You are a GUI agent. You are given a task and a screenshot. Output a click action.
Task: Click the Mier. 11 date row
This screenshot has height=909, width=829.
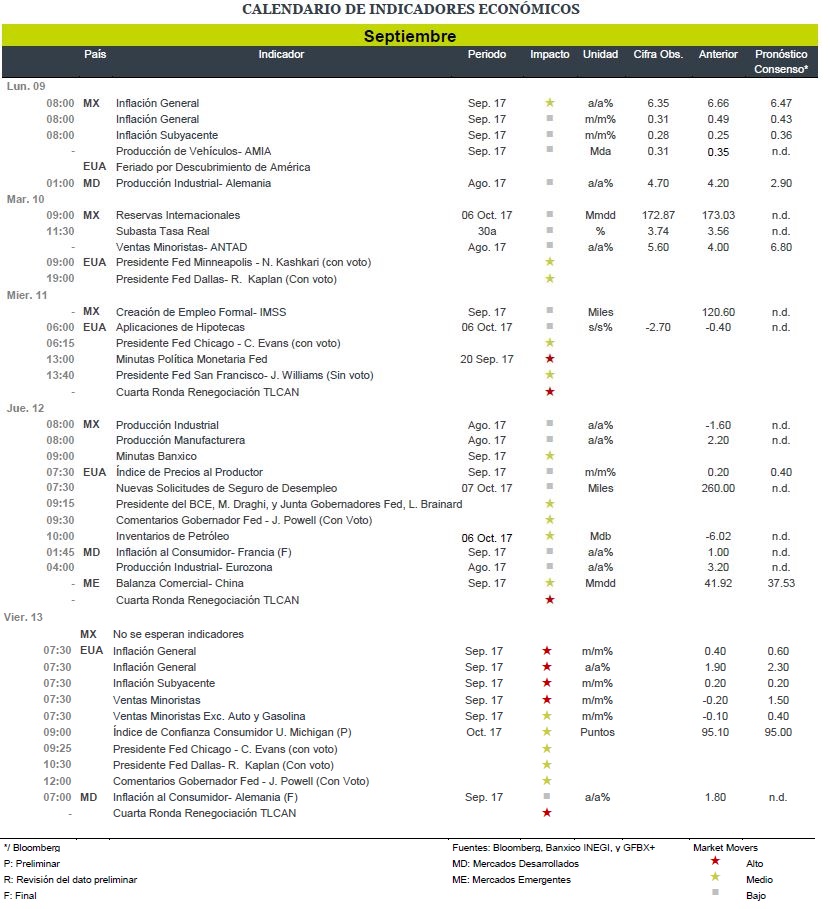tap(27, 295)
